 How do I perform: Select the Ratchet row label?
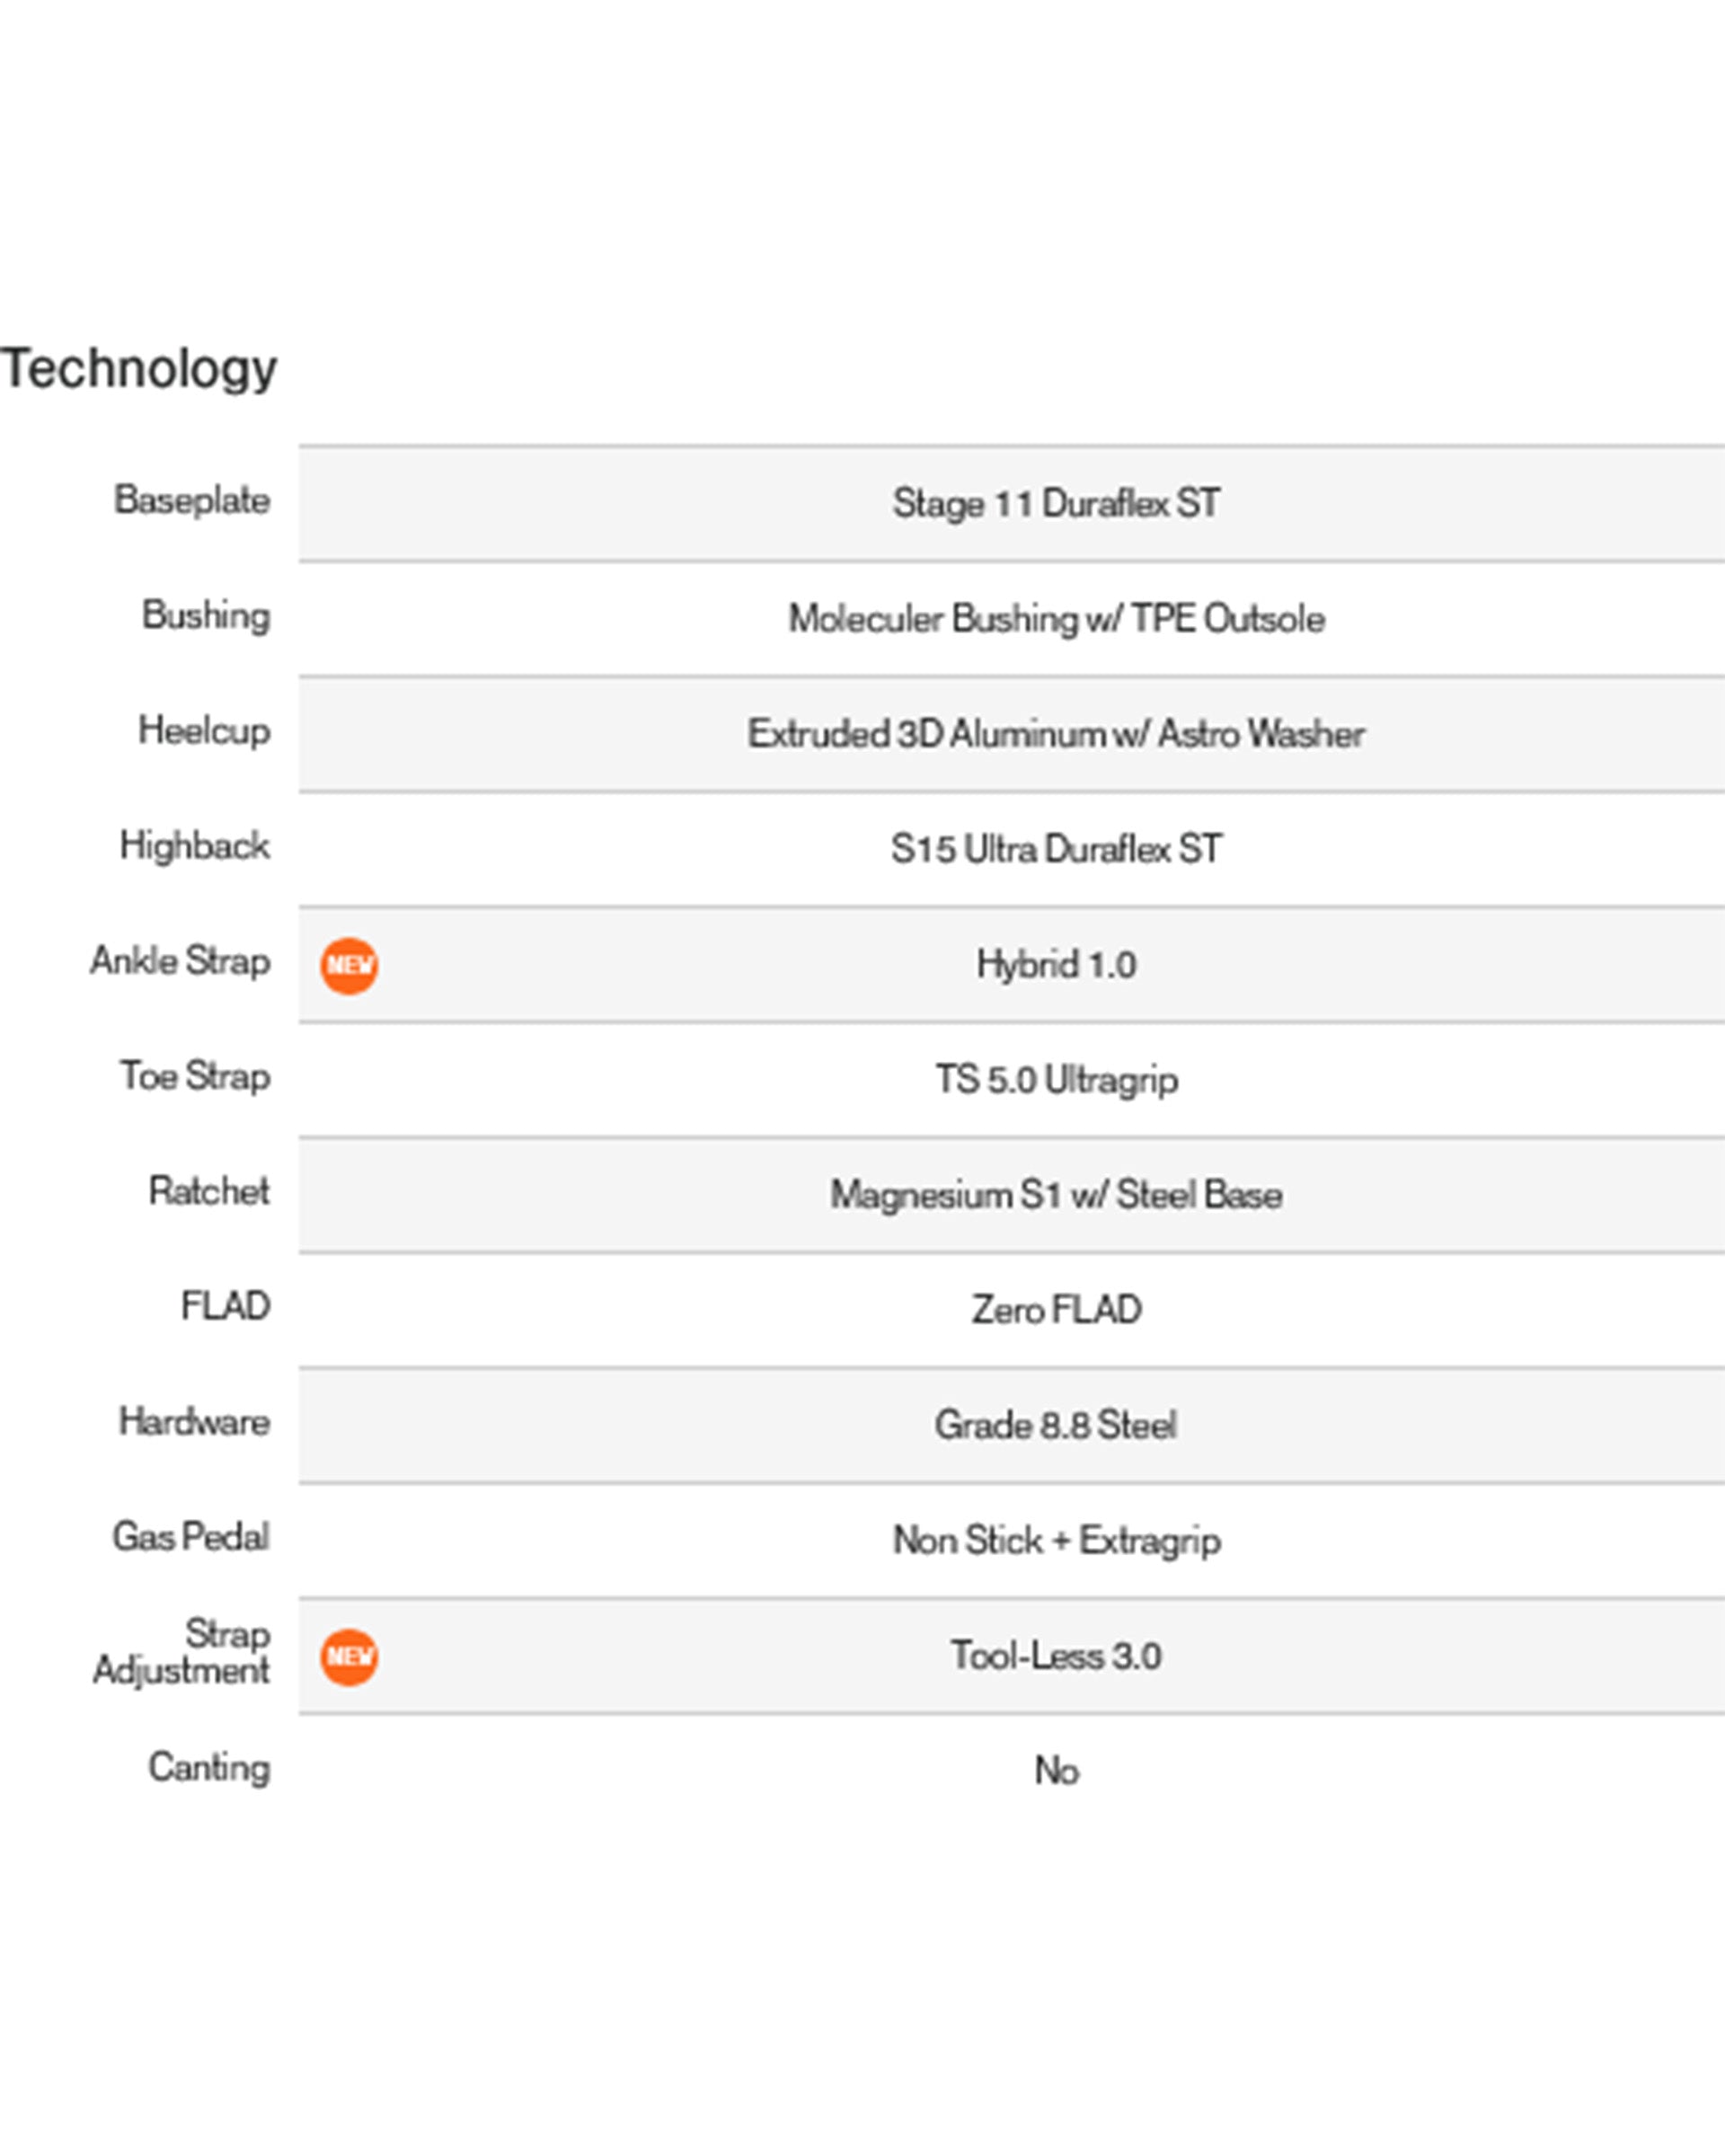[209, 1191]
